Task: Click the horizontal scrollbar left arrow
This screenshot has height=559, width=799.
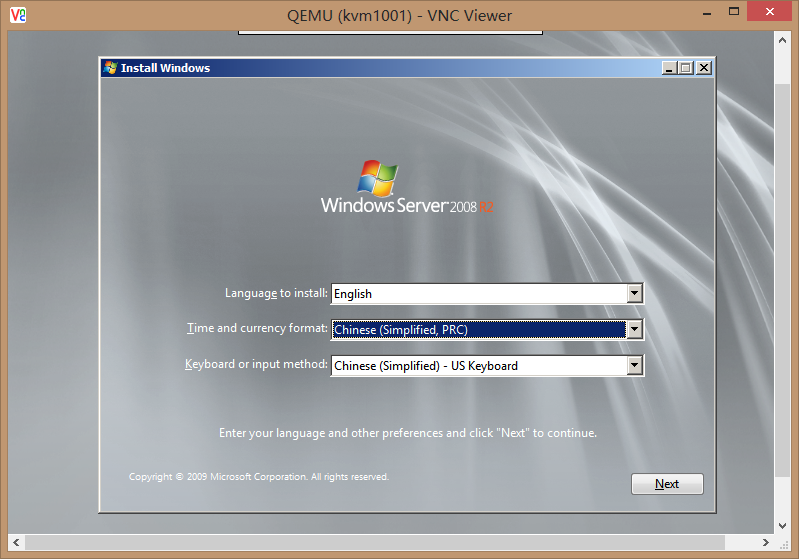Action: 16,542
